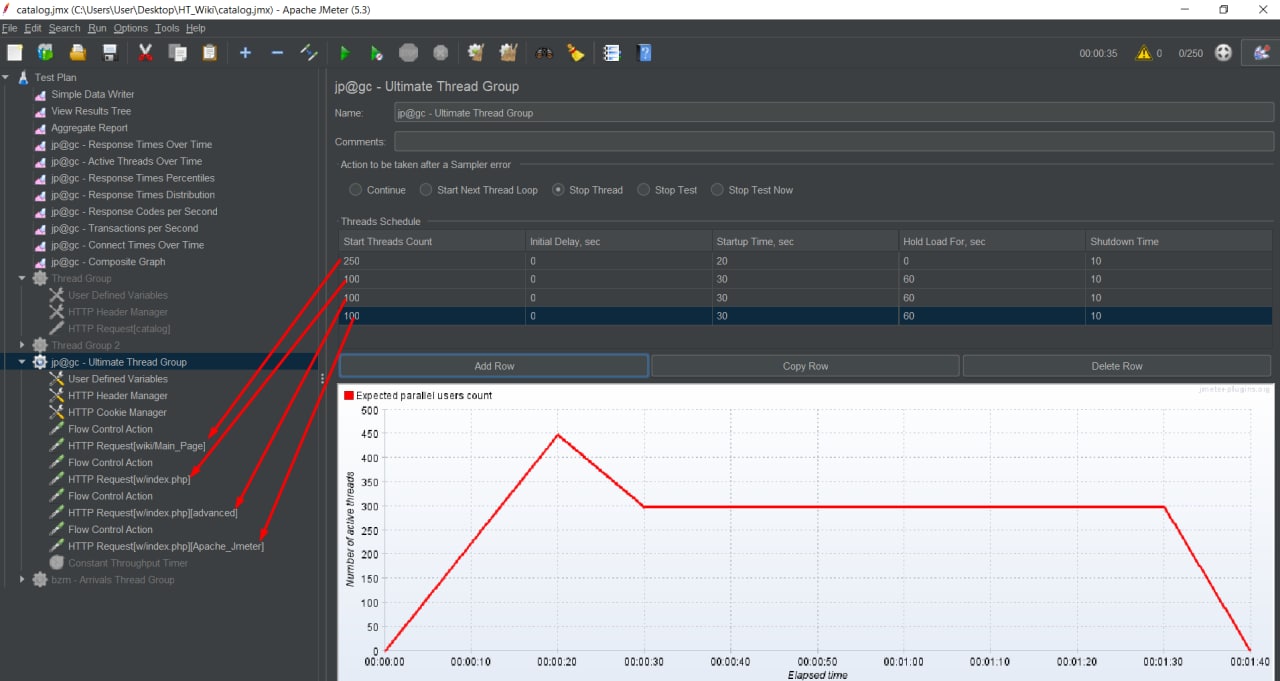
Task: Save the test plan with floppy icon
Action: 110,52
